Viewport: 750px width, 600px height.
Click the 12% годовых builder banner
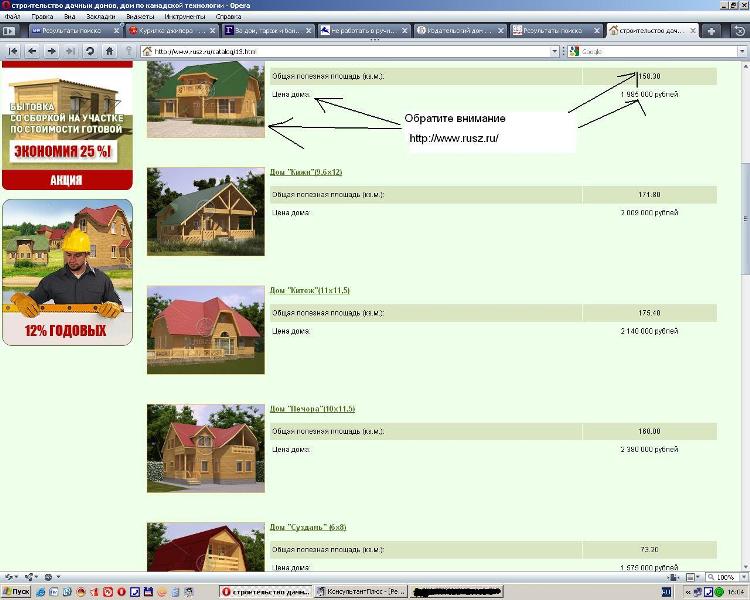67,272
